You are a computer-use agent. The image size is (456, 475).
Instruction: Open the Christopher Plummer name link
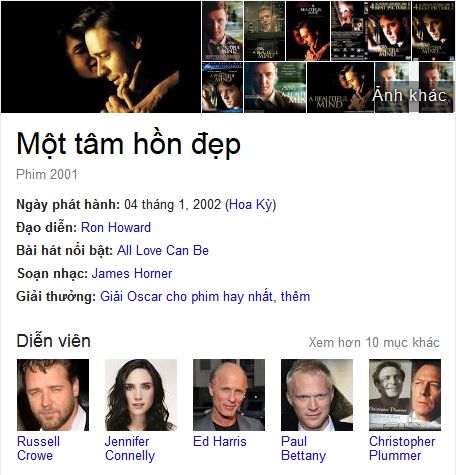point(402,448)
